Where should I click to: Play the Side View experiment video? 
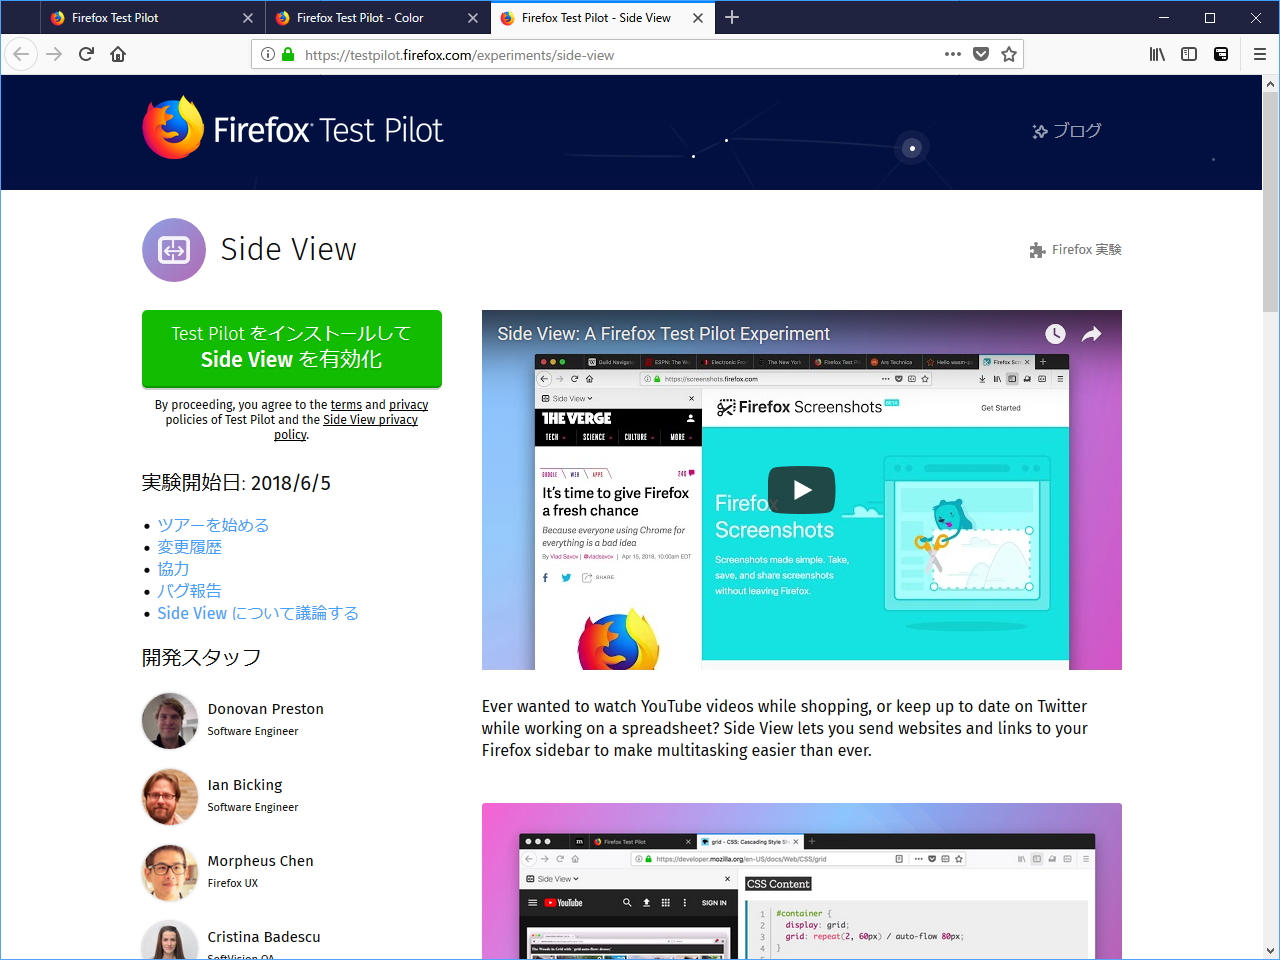point(801,489)
